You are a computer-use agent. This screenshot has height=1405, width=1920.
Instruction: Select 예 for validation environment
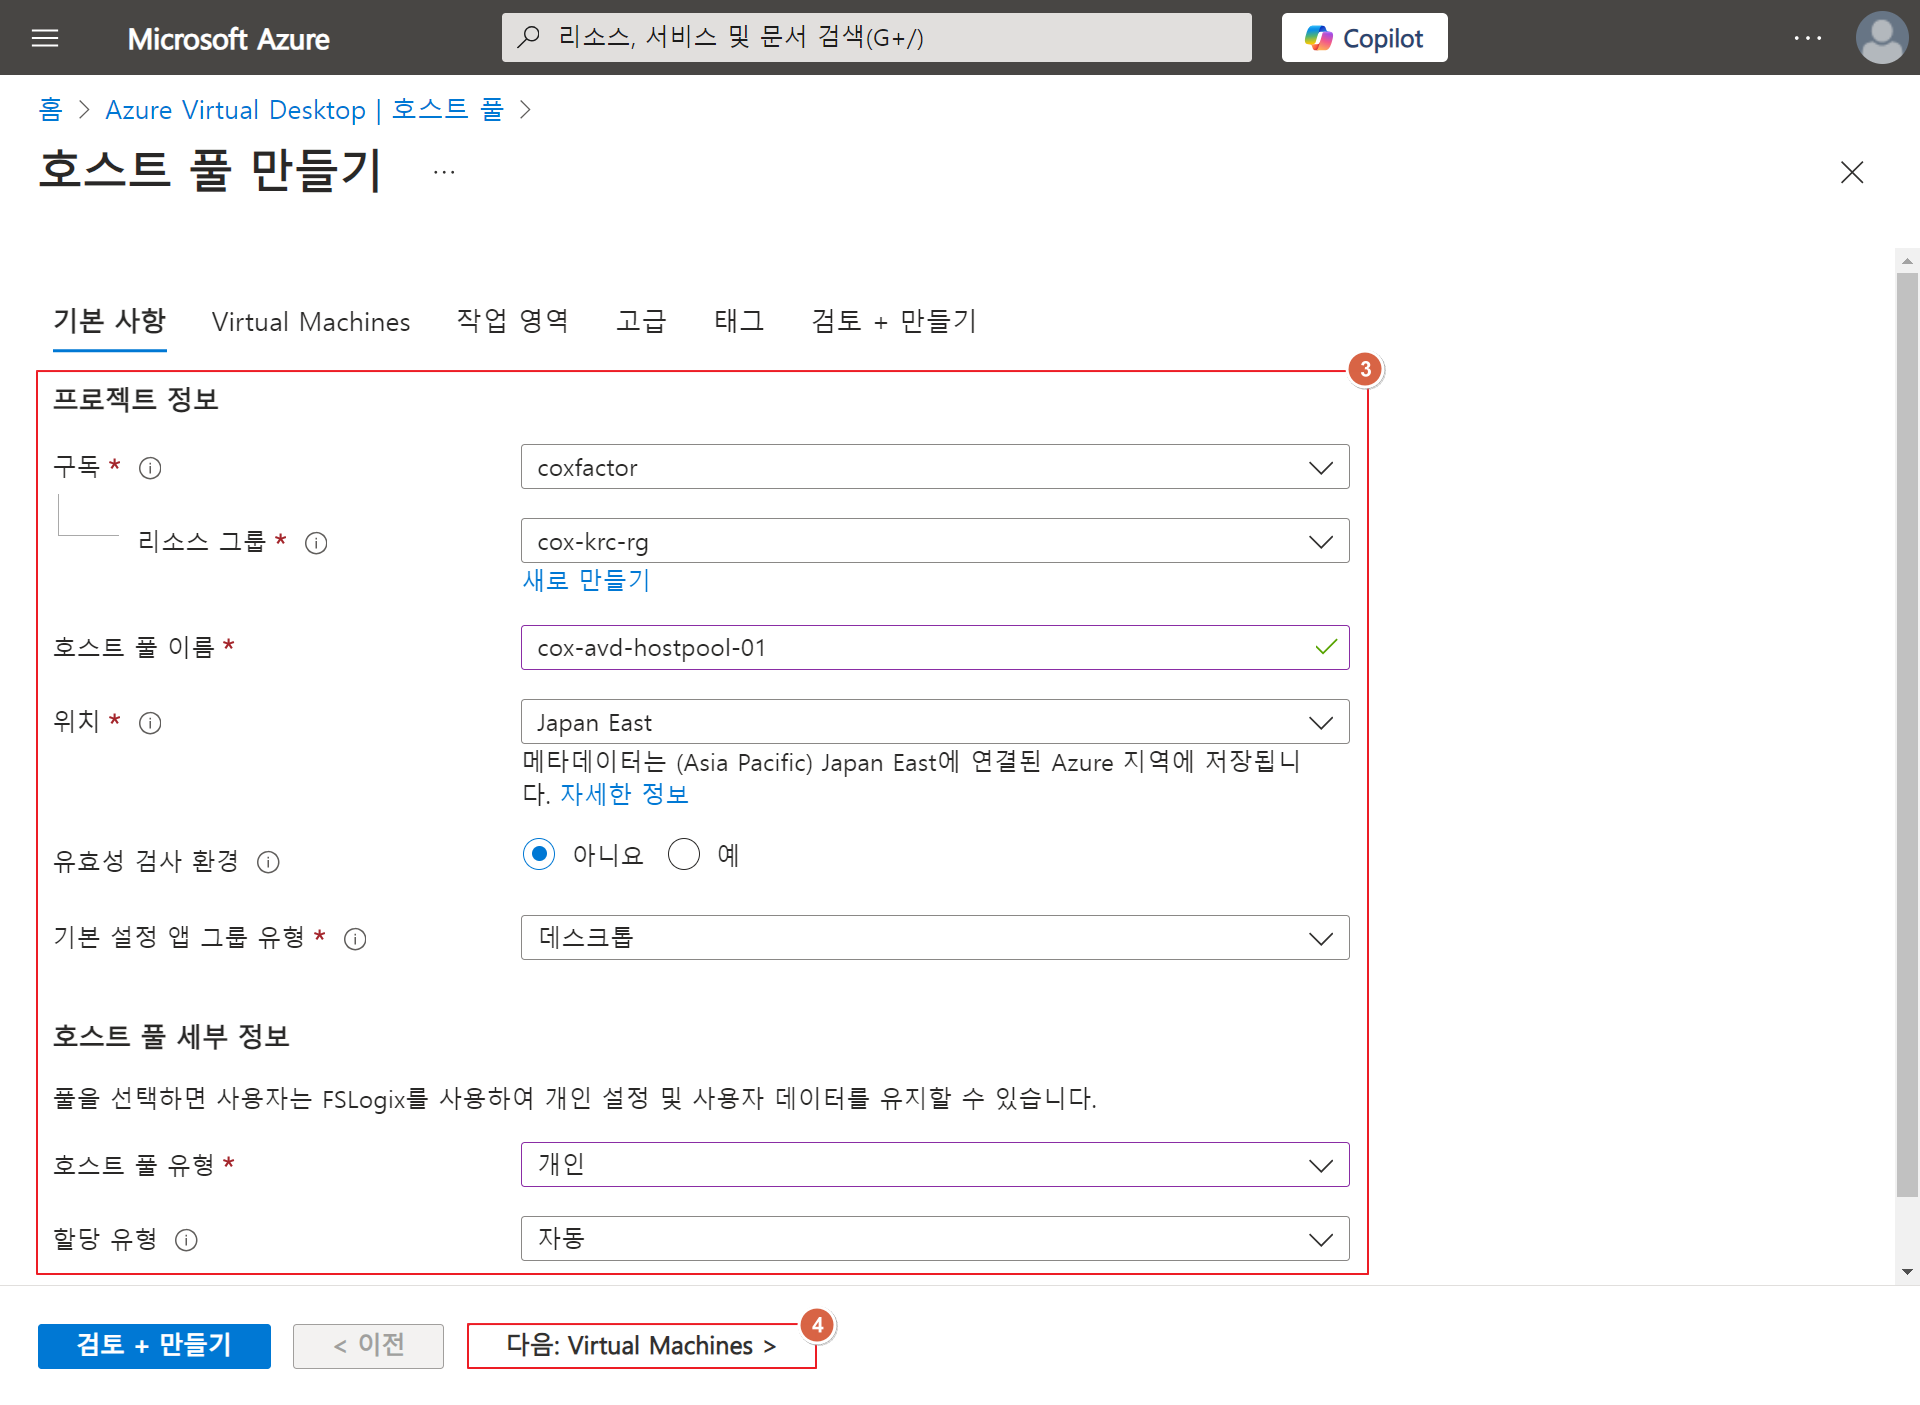[x=684, y=854]
